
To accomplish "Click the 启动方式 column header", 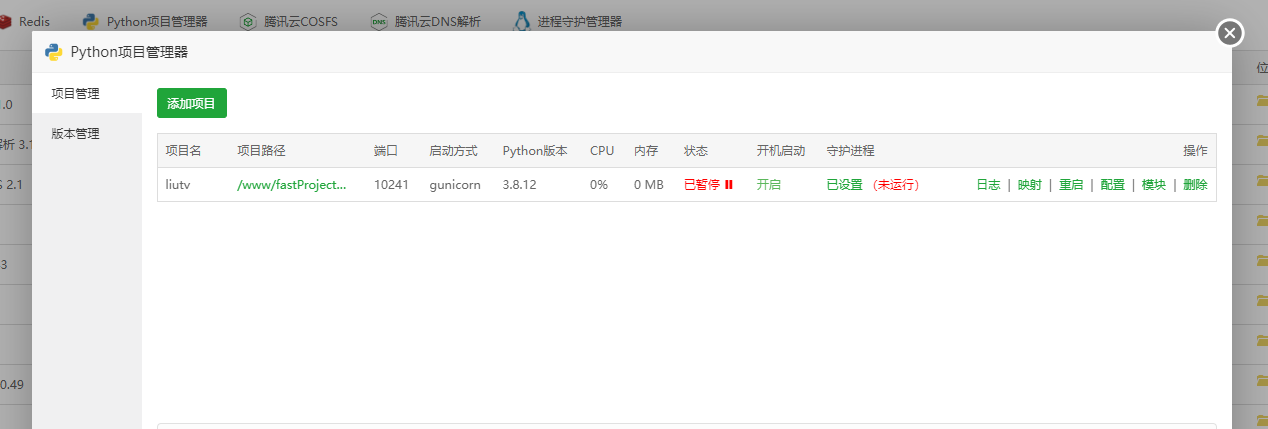I will coord(453,151).
